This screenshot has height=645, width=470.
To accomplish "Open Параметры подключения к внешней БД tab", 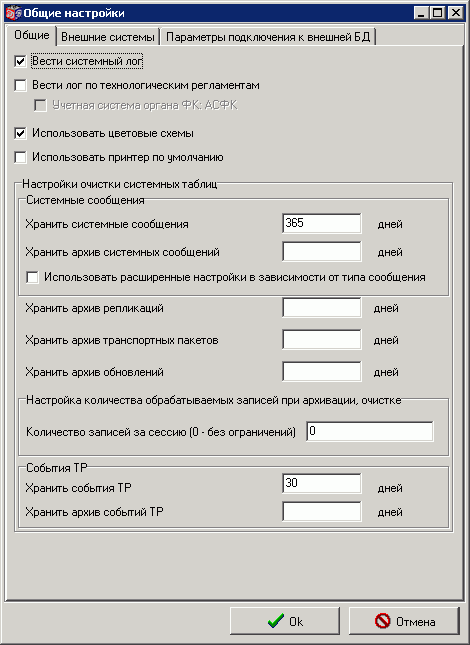I will (x=268, y=37).
